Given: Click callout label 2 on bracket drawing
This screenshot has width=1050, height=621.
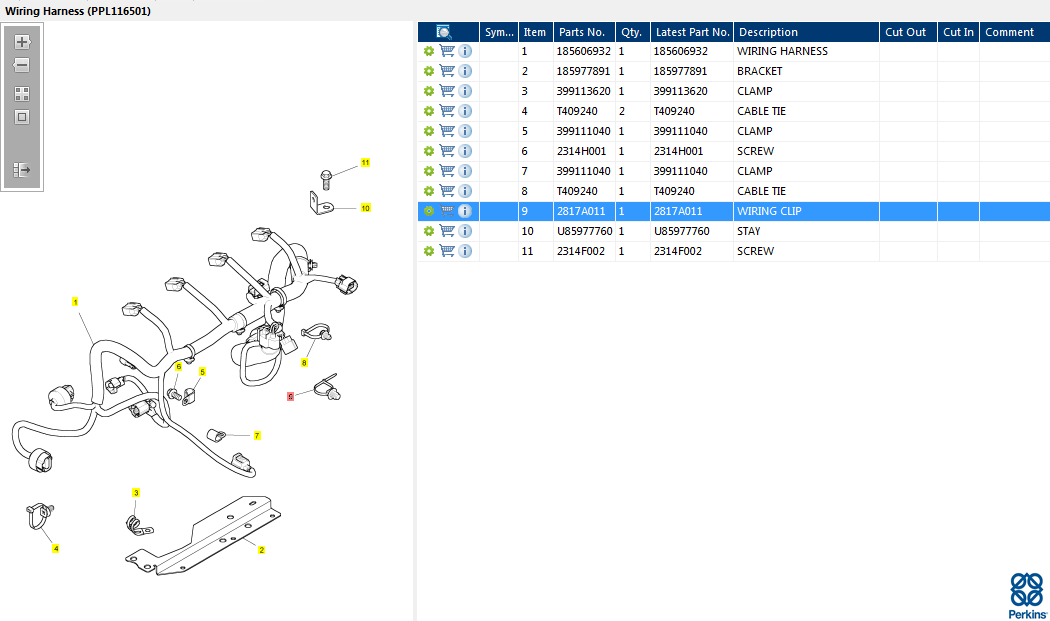Looking at the screenshot, I should 261,550.
